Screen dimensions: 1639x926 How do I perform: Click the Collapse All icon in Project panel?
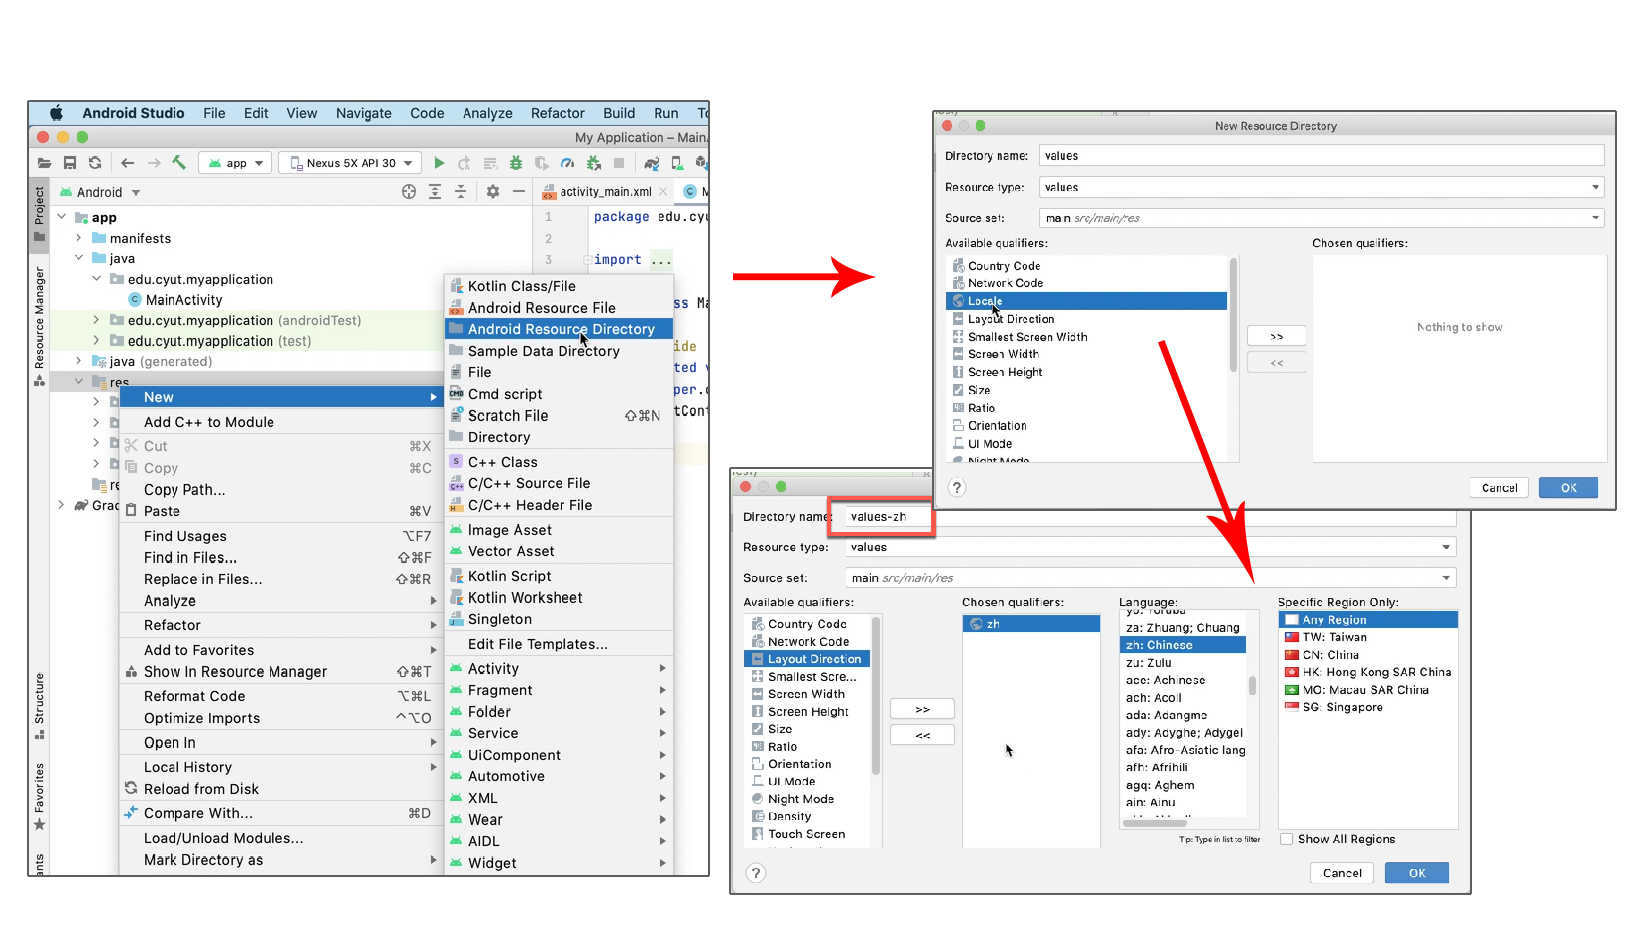[461, 192]
